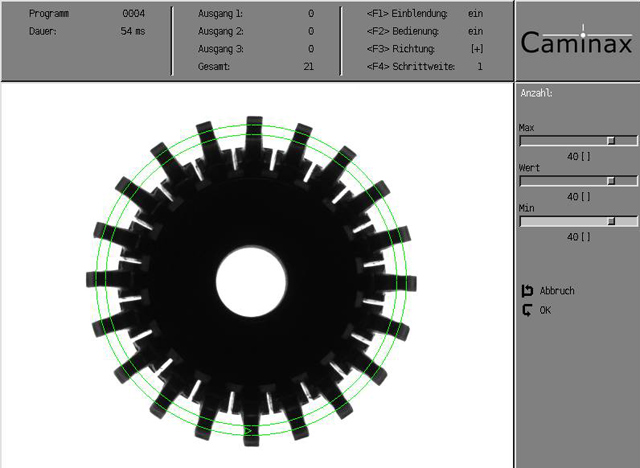Image resolution: width=640 pixels, height=468 pixels.
Task: Confirm with the OK text label
Action: tap(545, 310)
